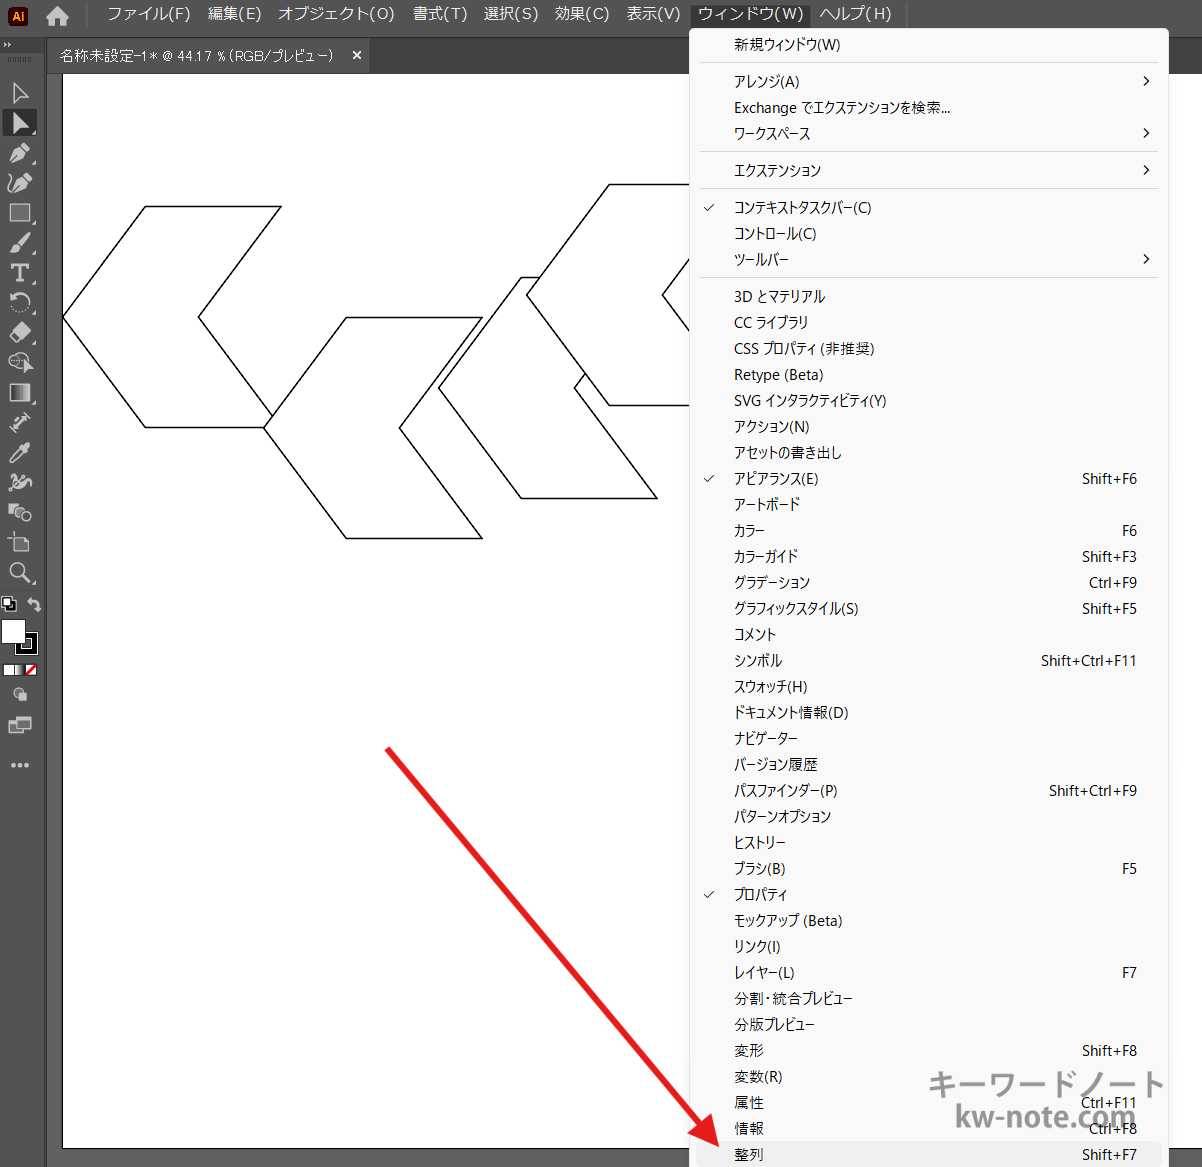Pick the Rectangle tool
This screenshot has width=1202, height=1167.
click(x=19, y=213)
